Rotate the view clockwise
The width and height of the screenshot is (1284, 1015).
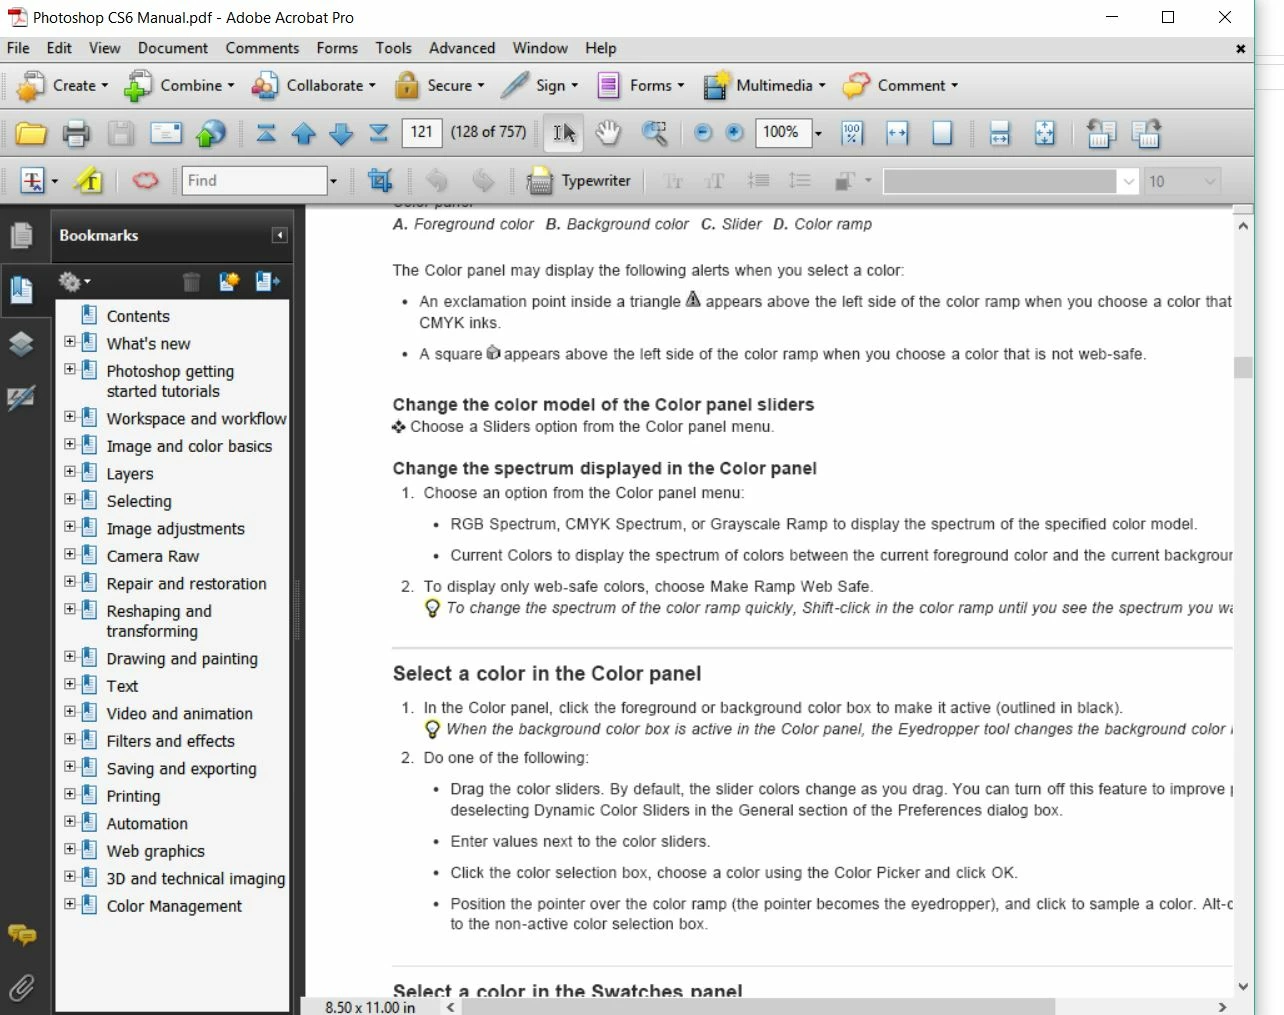pyautogui.click(x=1146, y=133)
